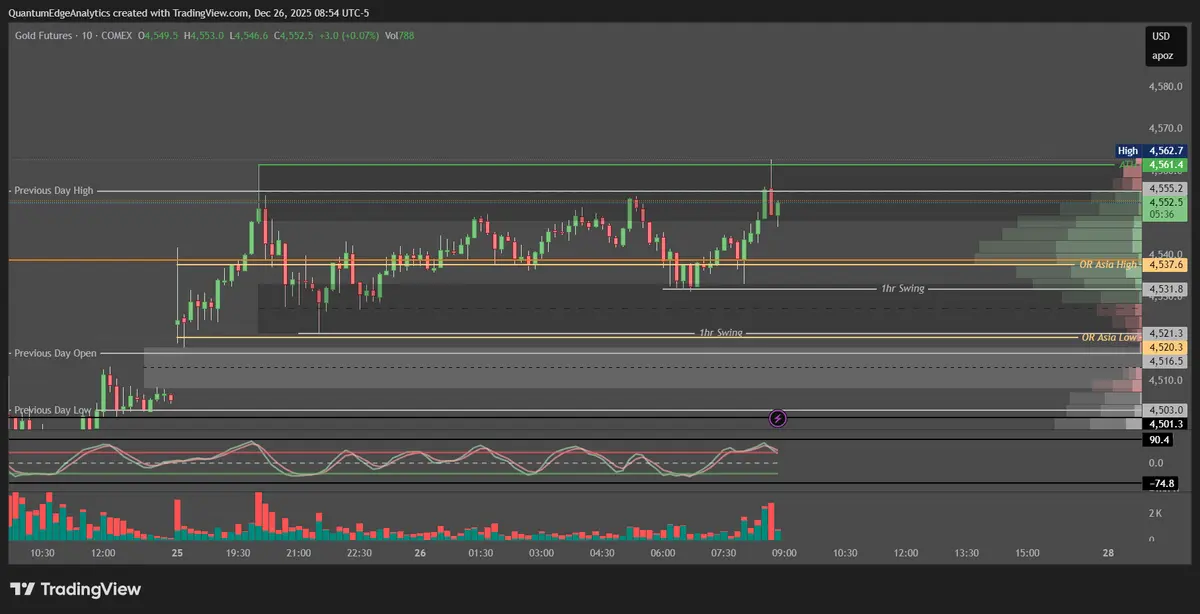Click the −74.8 oscillator value label
This screenshot has width=1200, height=614.
coord(1160,484)
